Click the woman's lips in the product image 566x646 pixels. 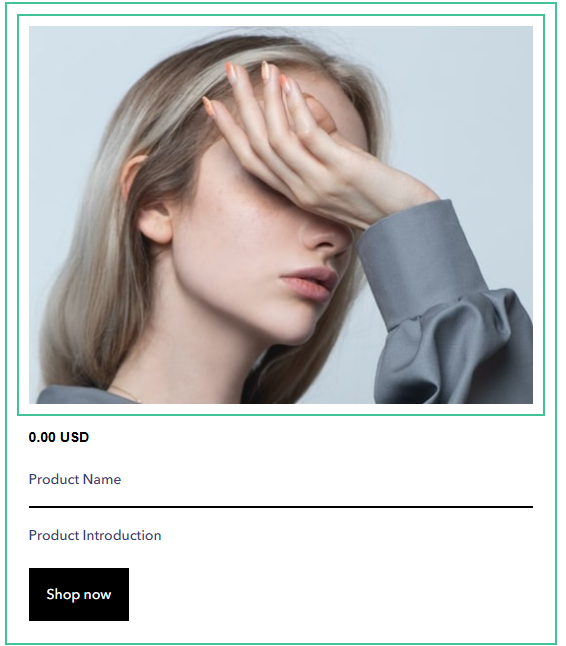[307, 282]
